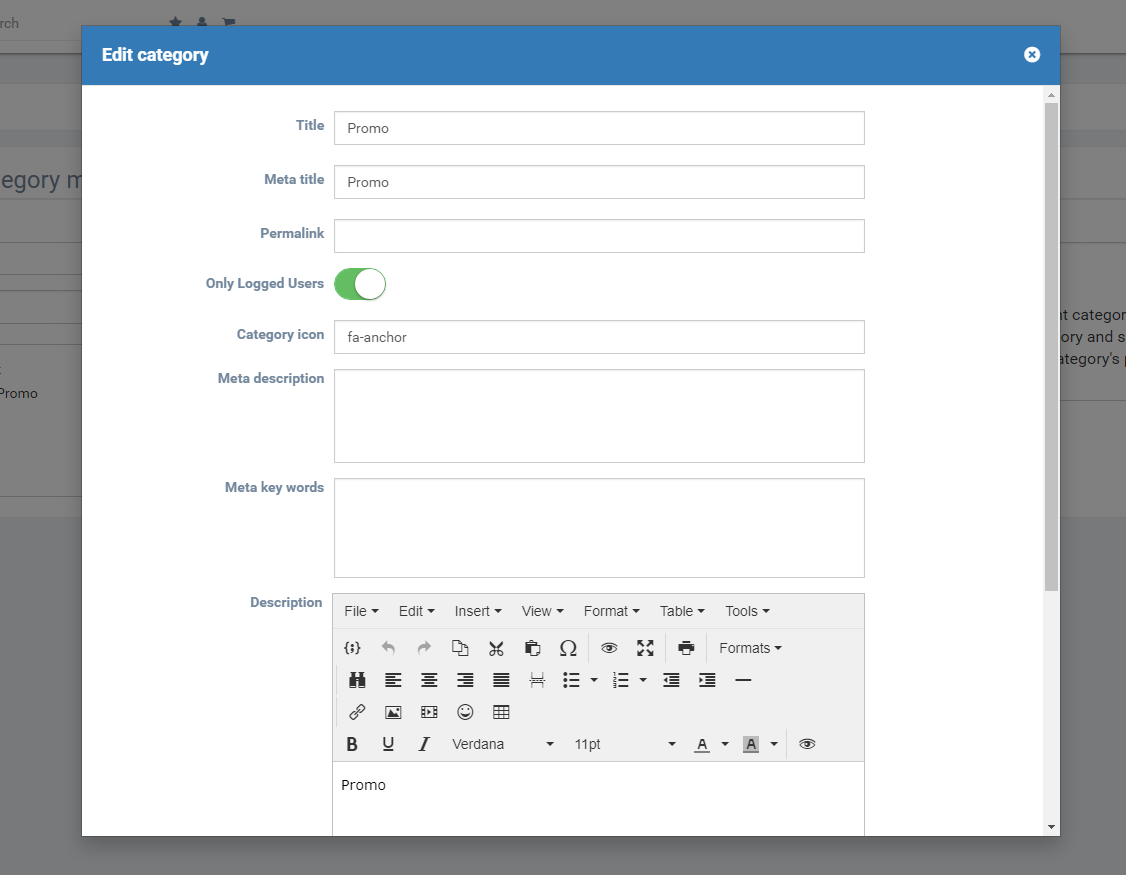Toggle visual aids eye icon after colors
1126x875 pixels.
click(x=807, y=744)
